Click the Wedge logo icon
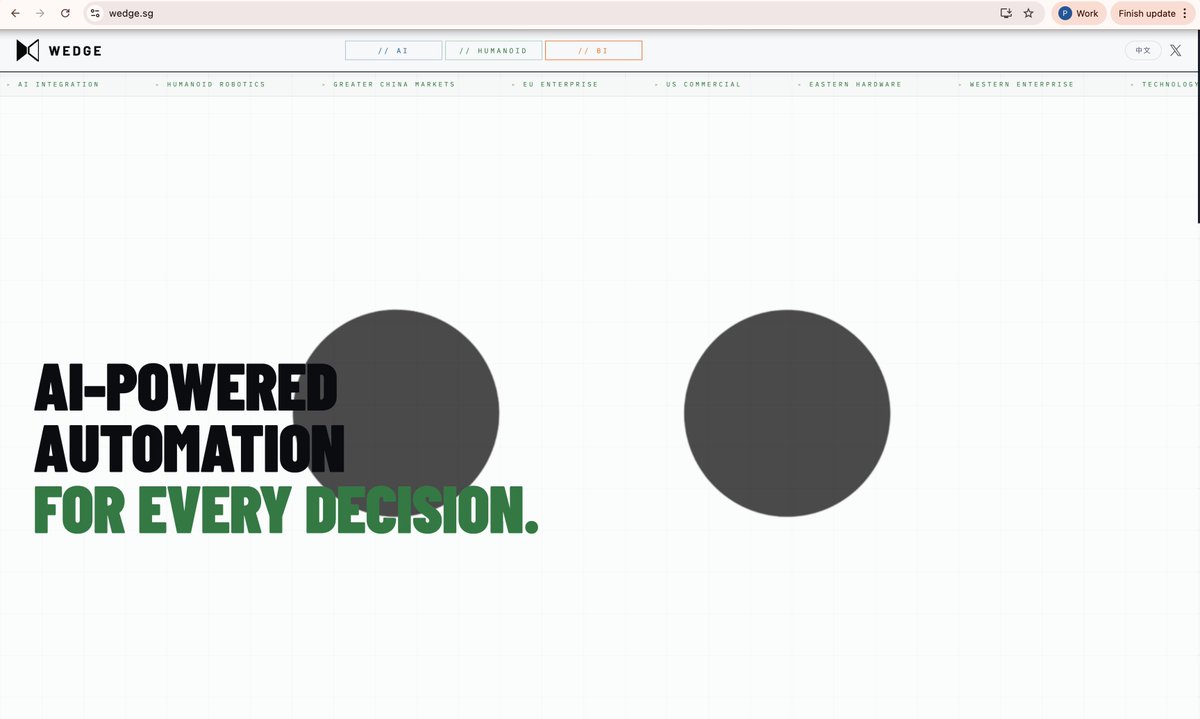Viewport: 1200px width, 719px height. (x=28, y=50)
